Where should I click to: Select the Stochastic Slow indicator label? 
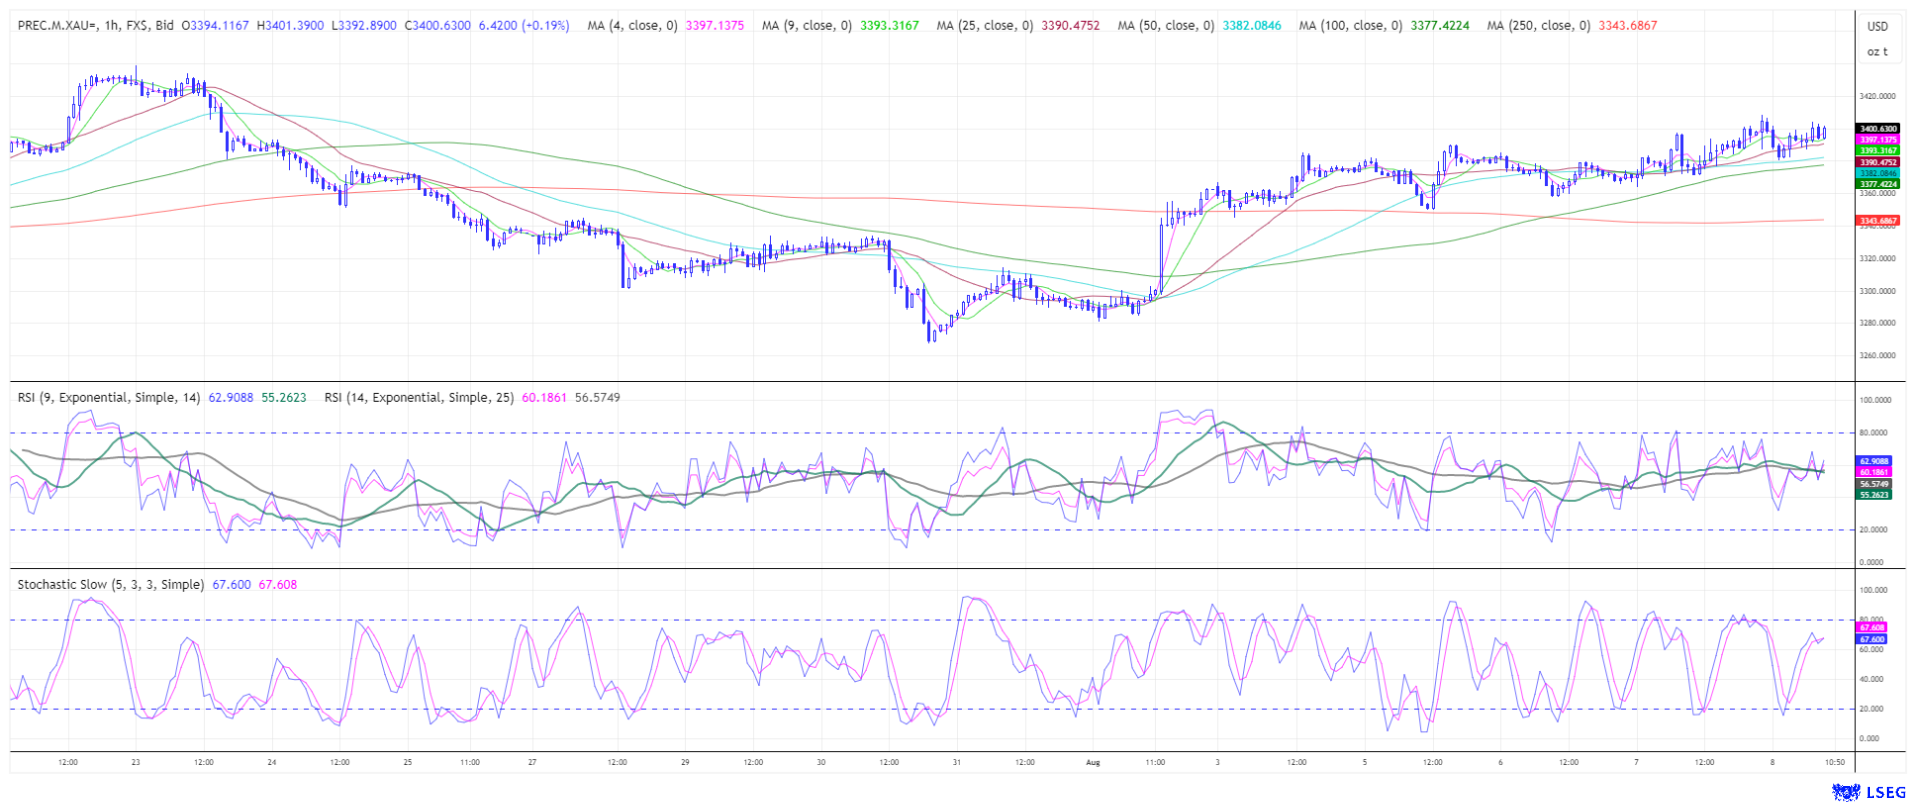110,584
